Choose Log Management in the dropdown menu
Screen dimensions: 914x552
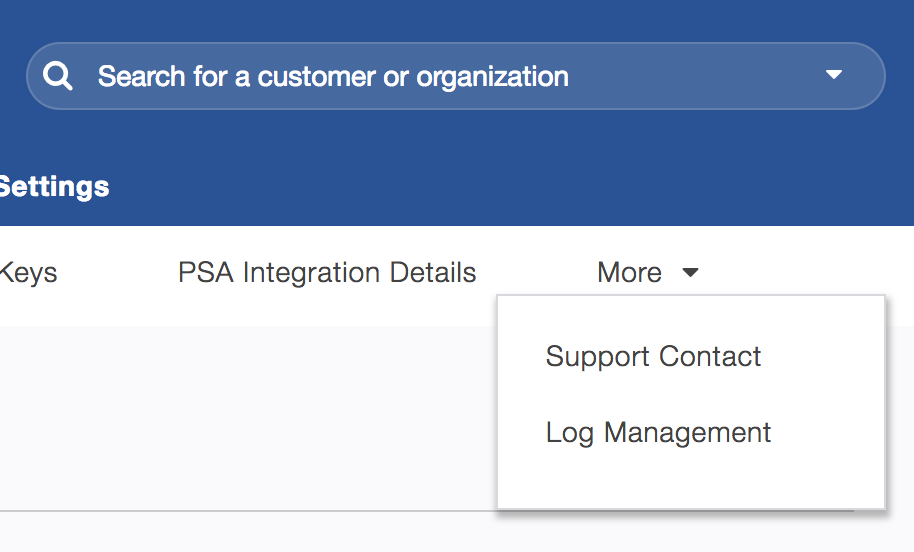click(658, 432)
